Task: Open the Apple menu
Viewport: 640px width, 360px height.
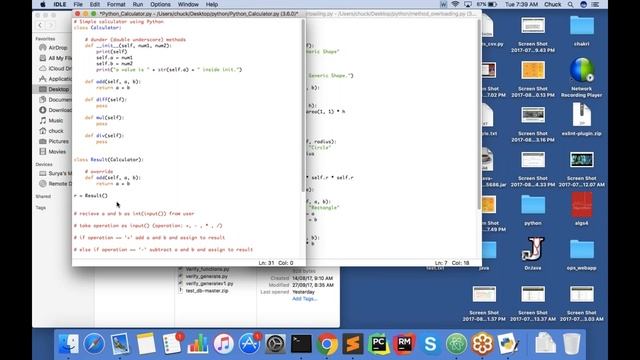Action: (43, 4)
